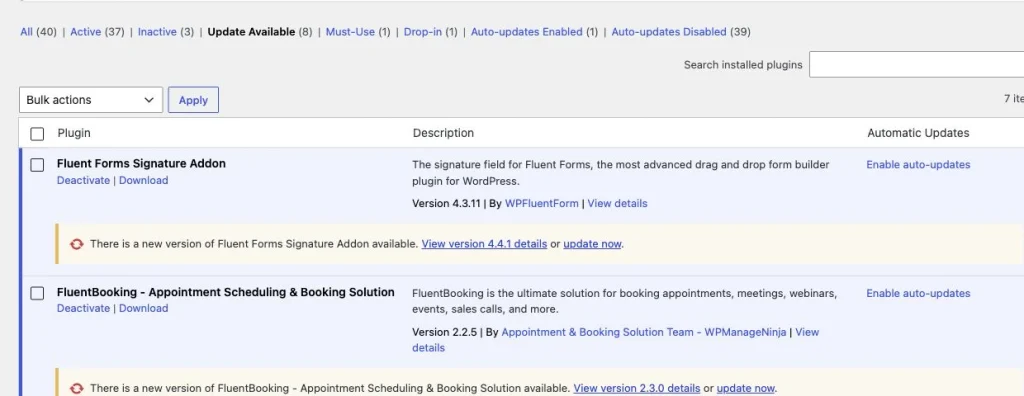
Task: Filter by Active plugins
Action: point(86,31)
